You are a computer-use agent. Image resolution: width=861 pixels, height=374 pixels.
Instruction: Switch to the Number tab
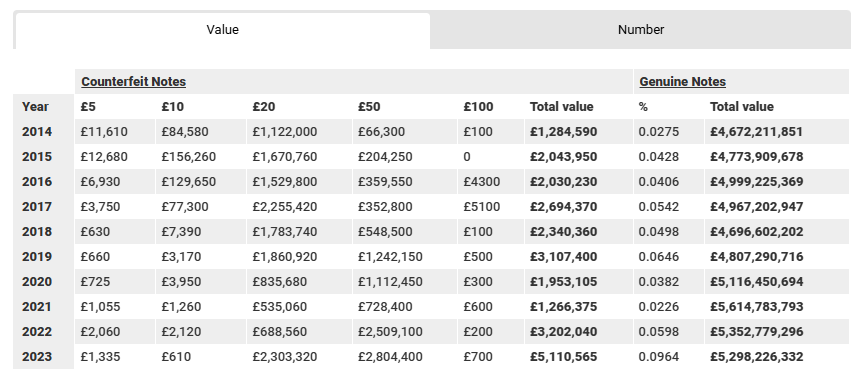tap(640, 30)
